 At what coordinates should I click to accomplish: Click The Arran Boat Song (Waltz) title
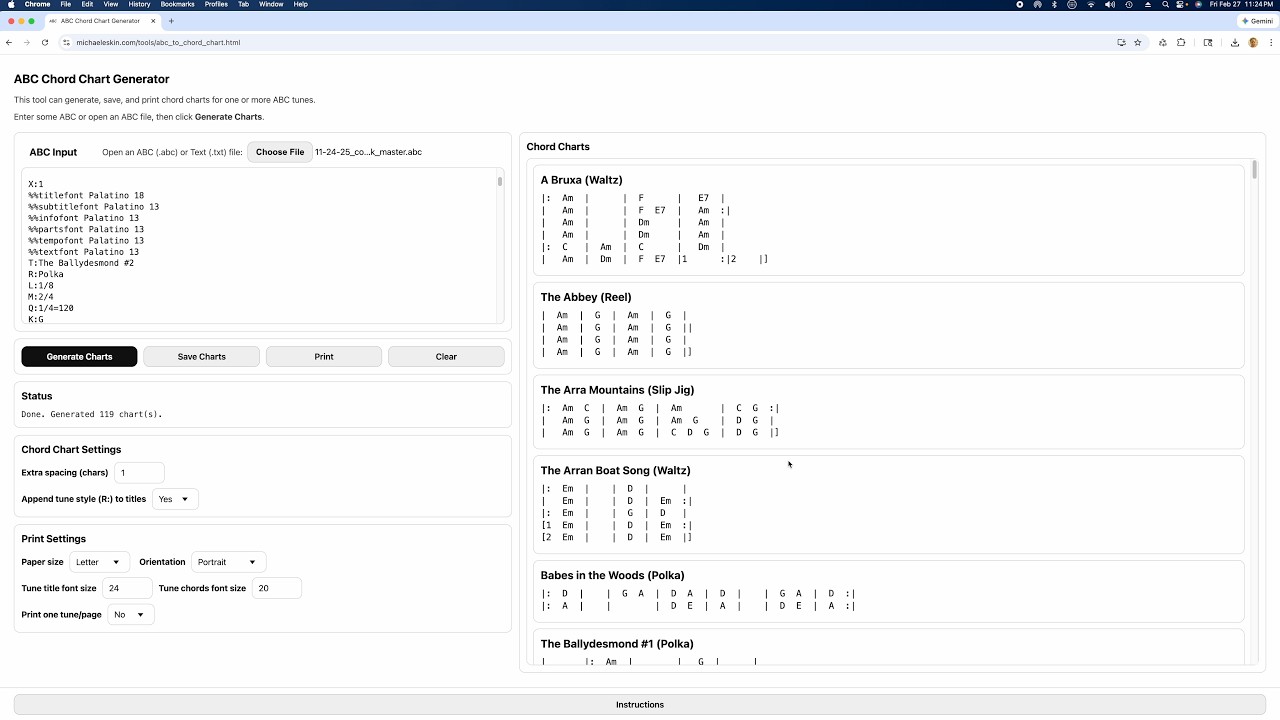615,470
